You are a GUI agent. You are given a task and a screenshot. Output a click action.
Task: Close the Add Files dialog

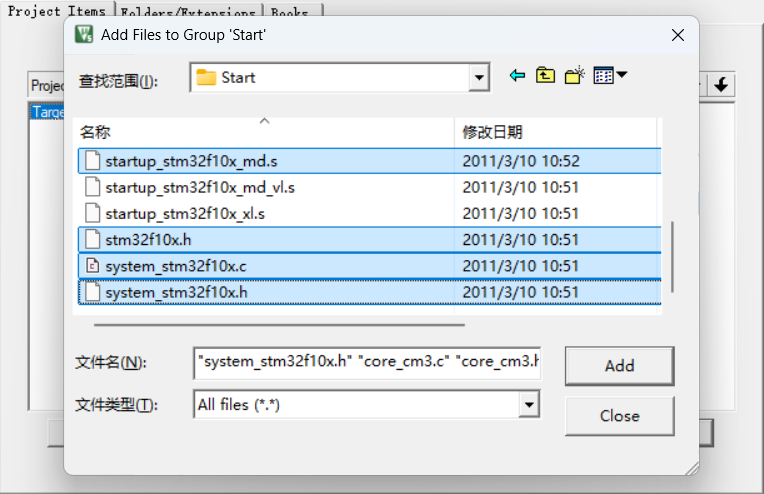[678, 35]
